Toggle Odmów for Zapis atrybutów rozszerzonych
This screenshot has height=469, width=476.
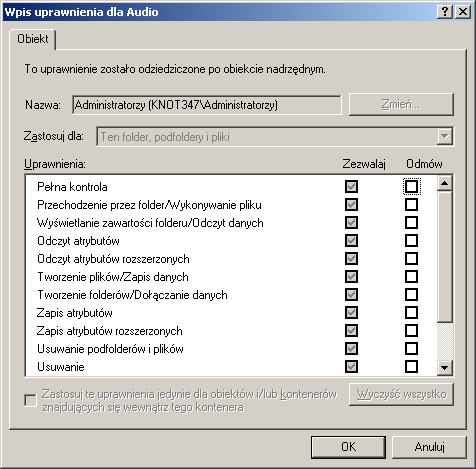411,330
